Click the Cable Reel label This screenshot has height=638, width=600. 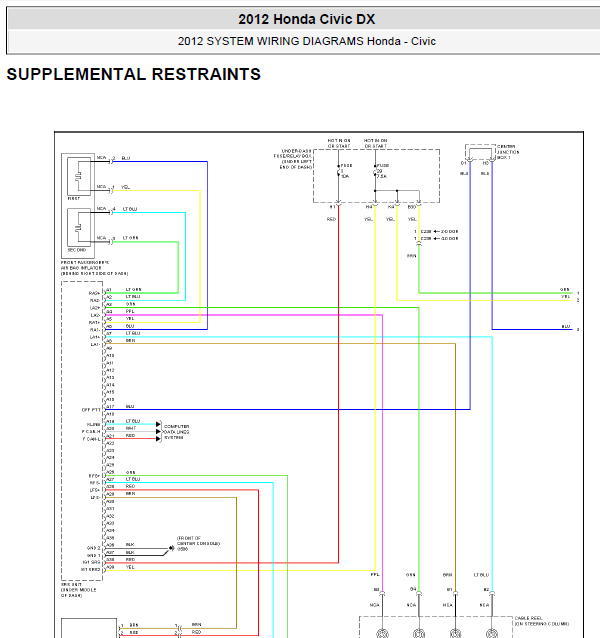click(x=541, y=621)
